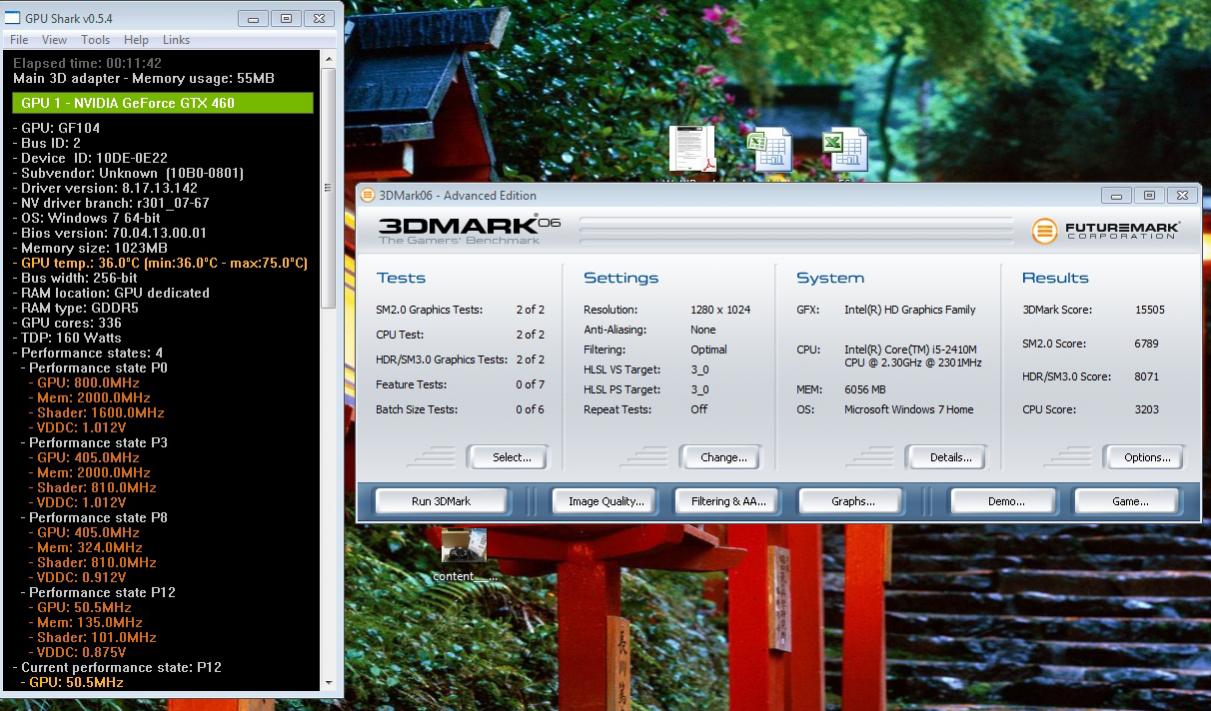Select the GPU 1 - NVIDIA GeForce GTX 460 bar
1211x711 pixels.
click(x=163, y=103)
